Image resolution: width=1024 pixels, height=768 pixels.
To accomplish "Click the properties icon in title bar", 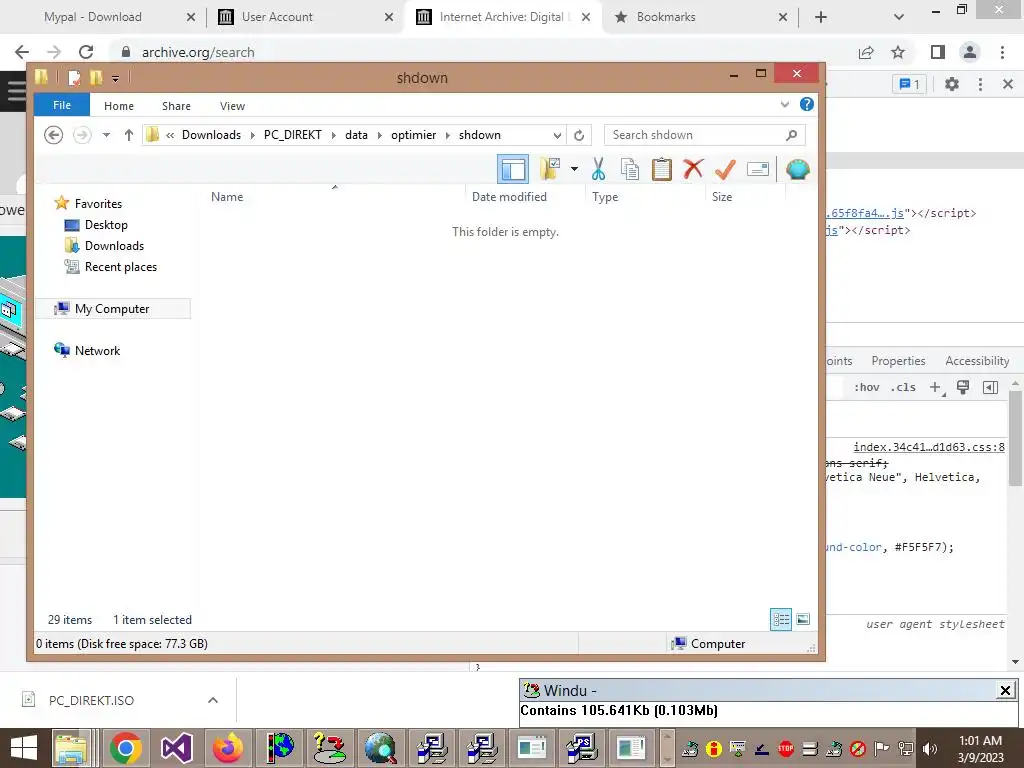I will point(74,78).
